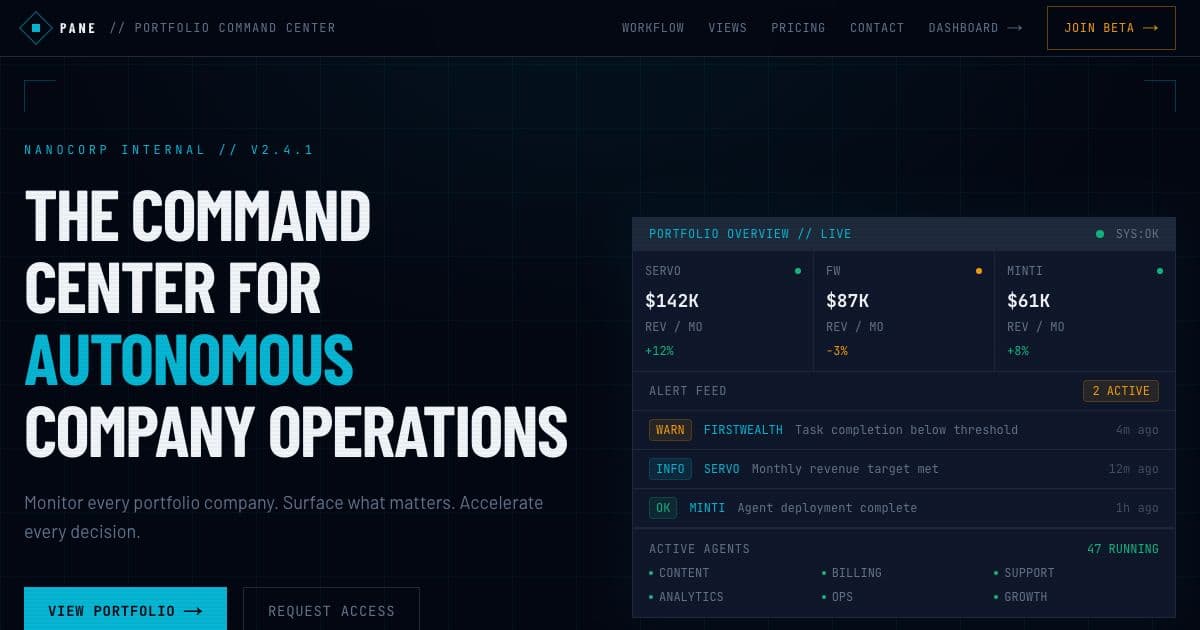This screenshot has height=630, width=1200.
Task: Click the OK tag on MINTI alert
Action: pos(663,508)
